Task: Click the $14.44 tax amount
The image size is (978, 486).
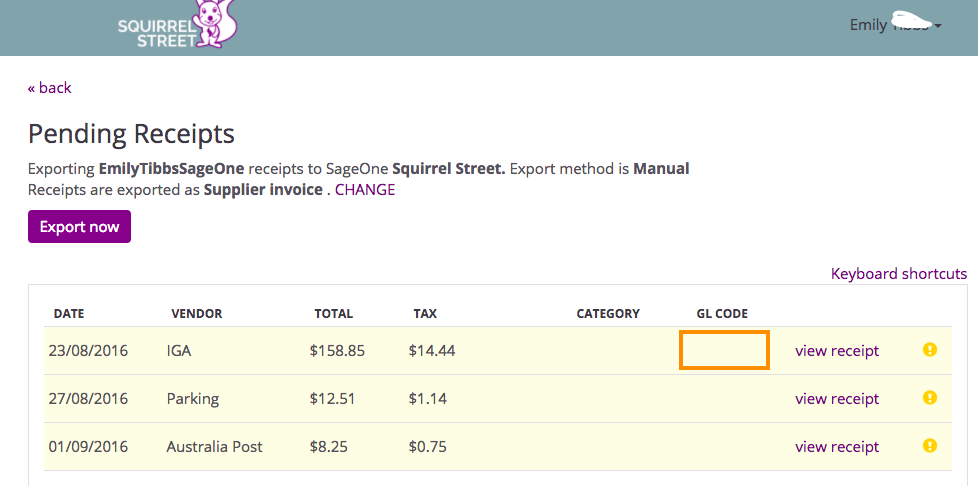Action: (432, 351)
